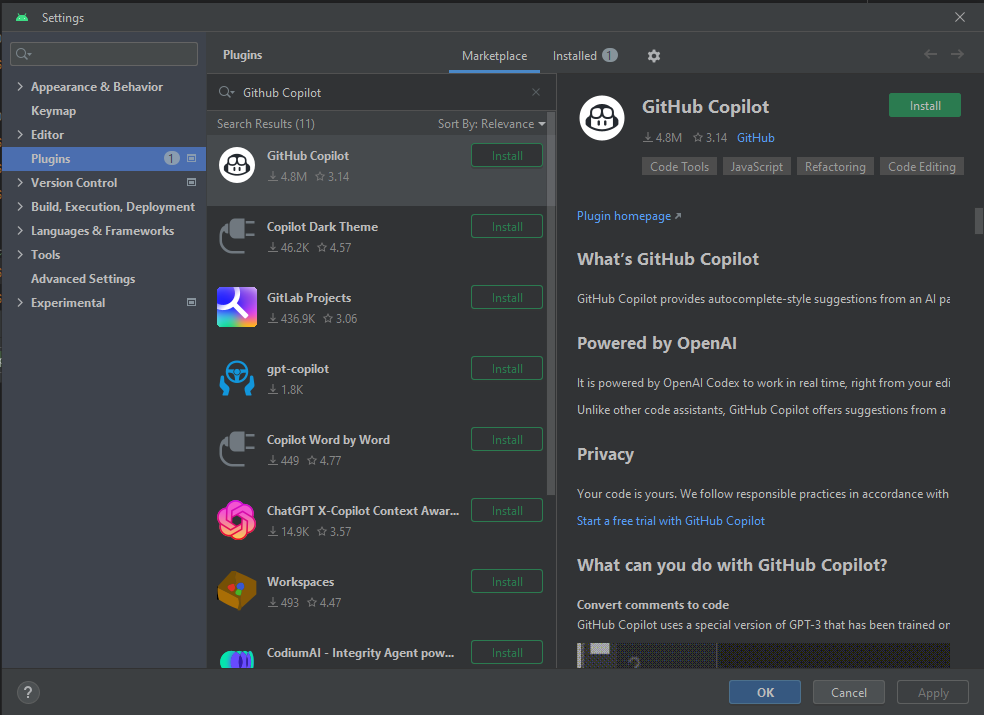Expand the Version Control section

[20, 182]
